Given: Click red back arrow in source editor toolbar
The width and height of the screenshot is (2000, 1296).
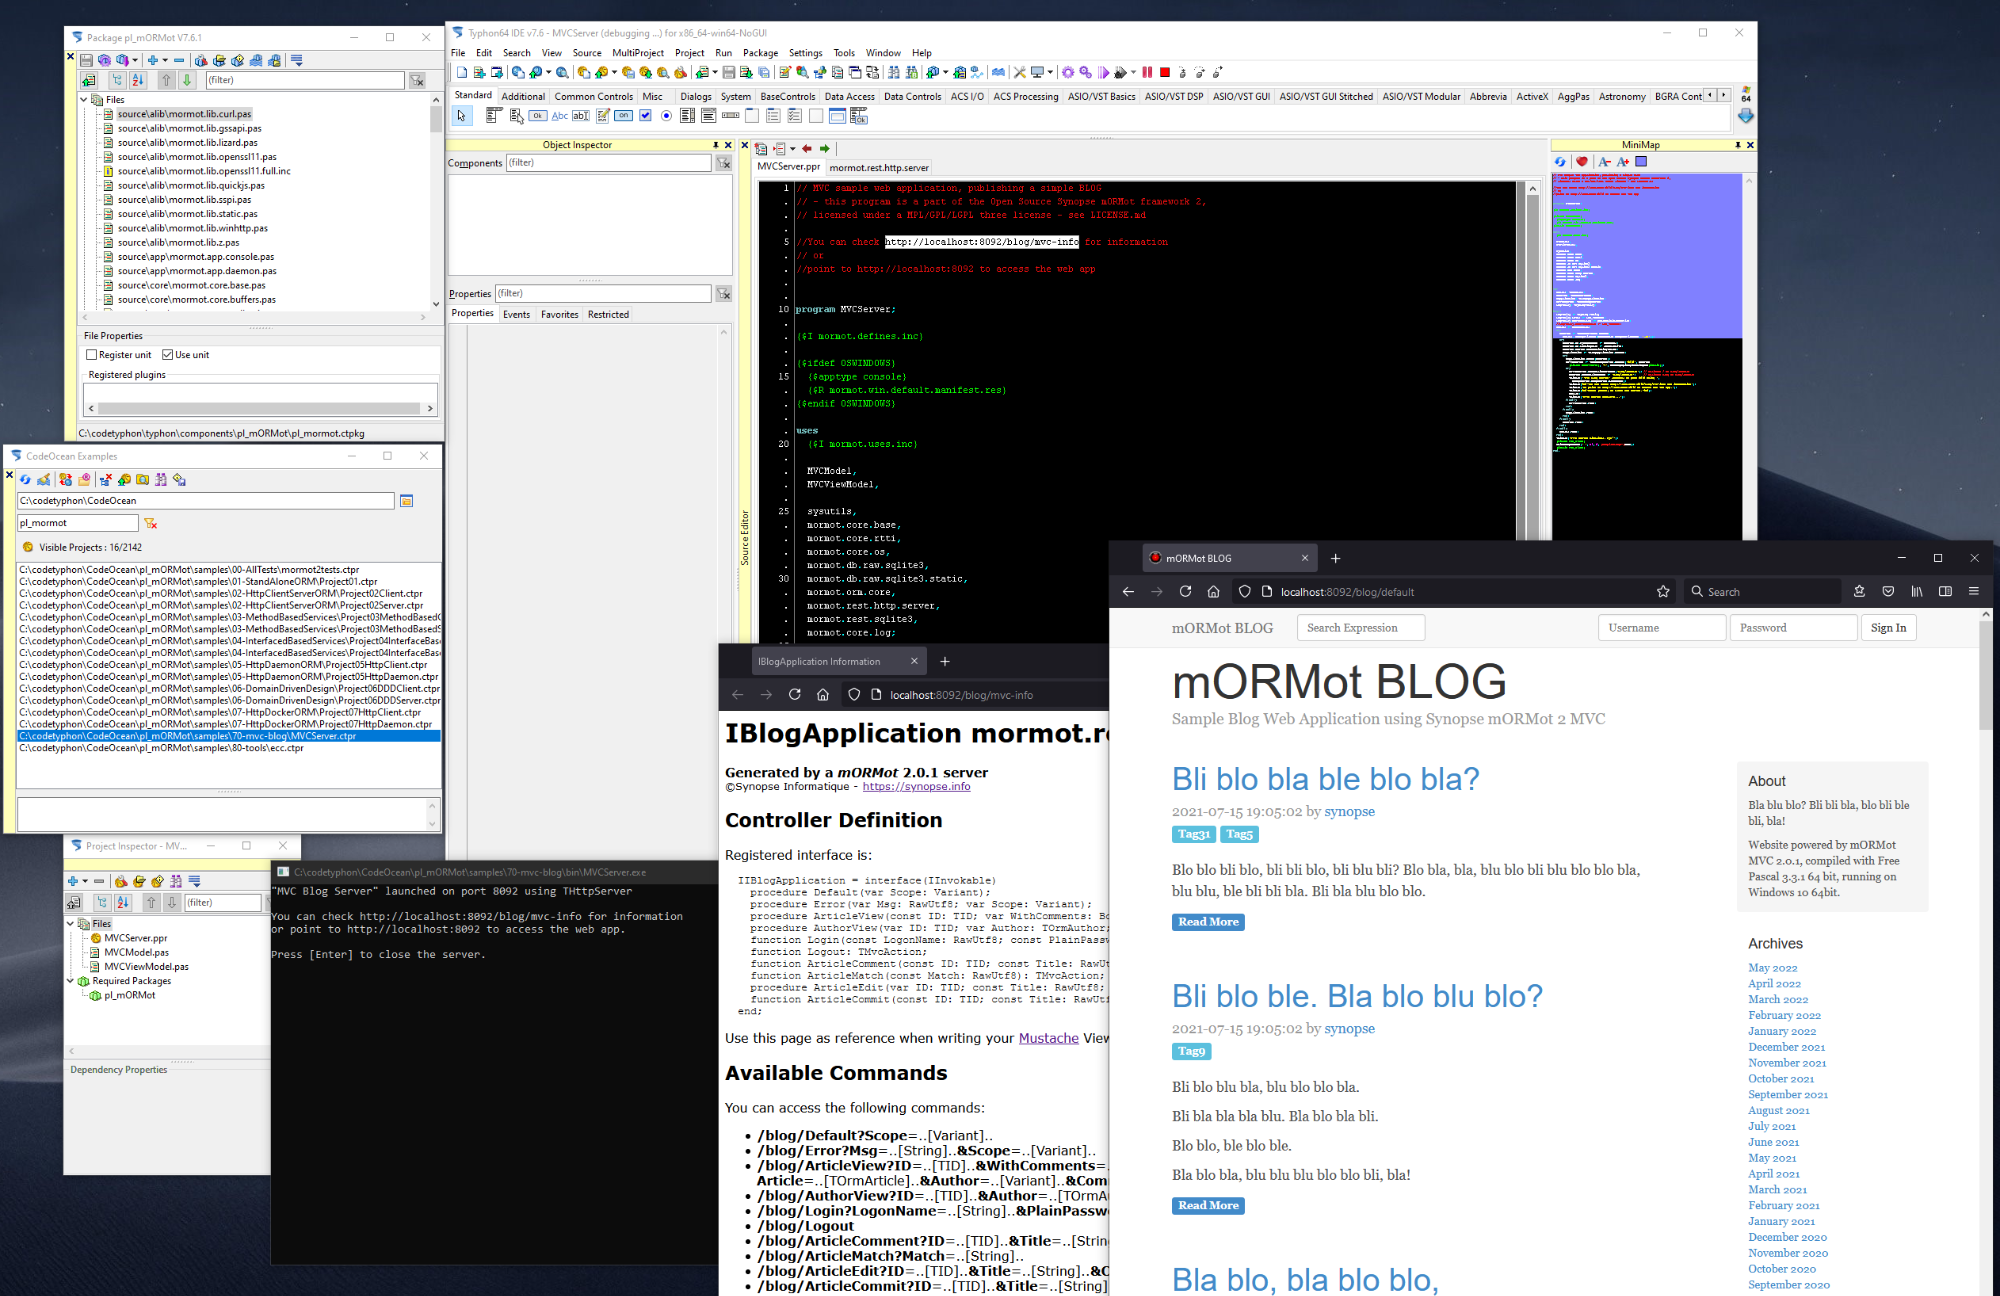Looking at the screenshot, I should [x=807, y=148].
